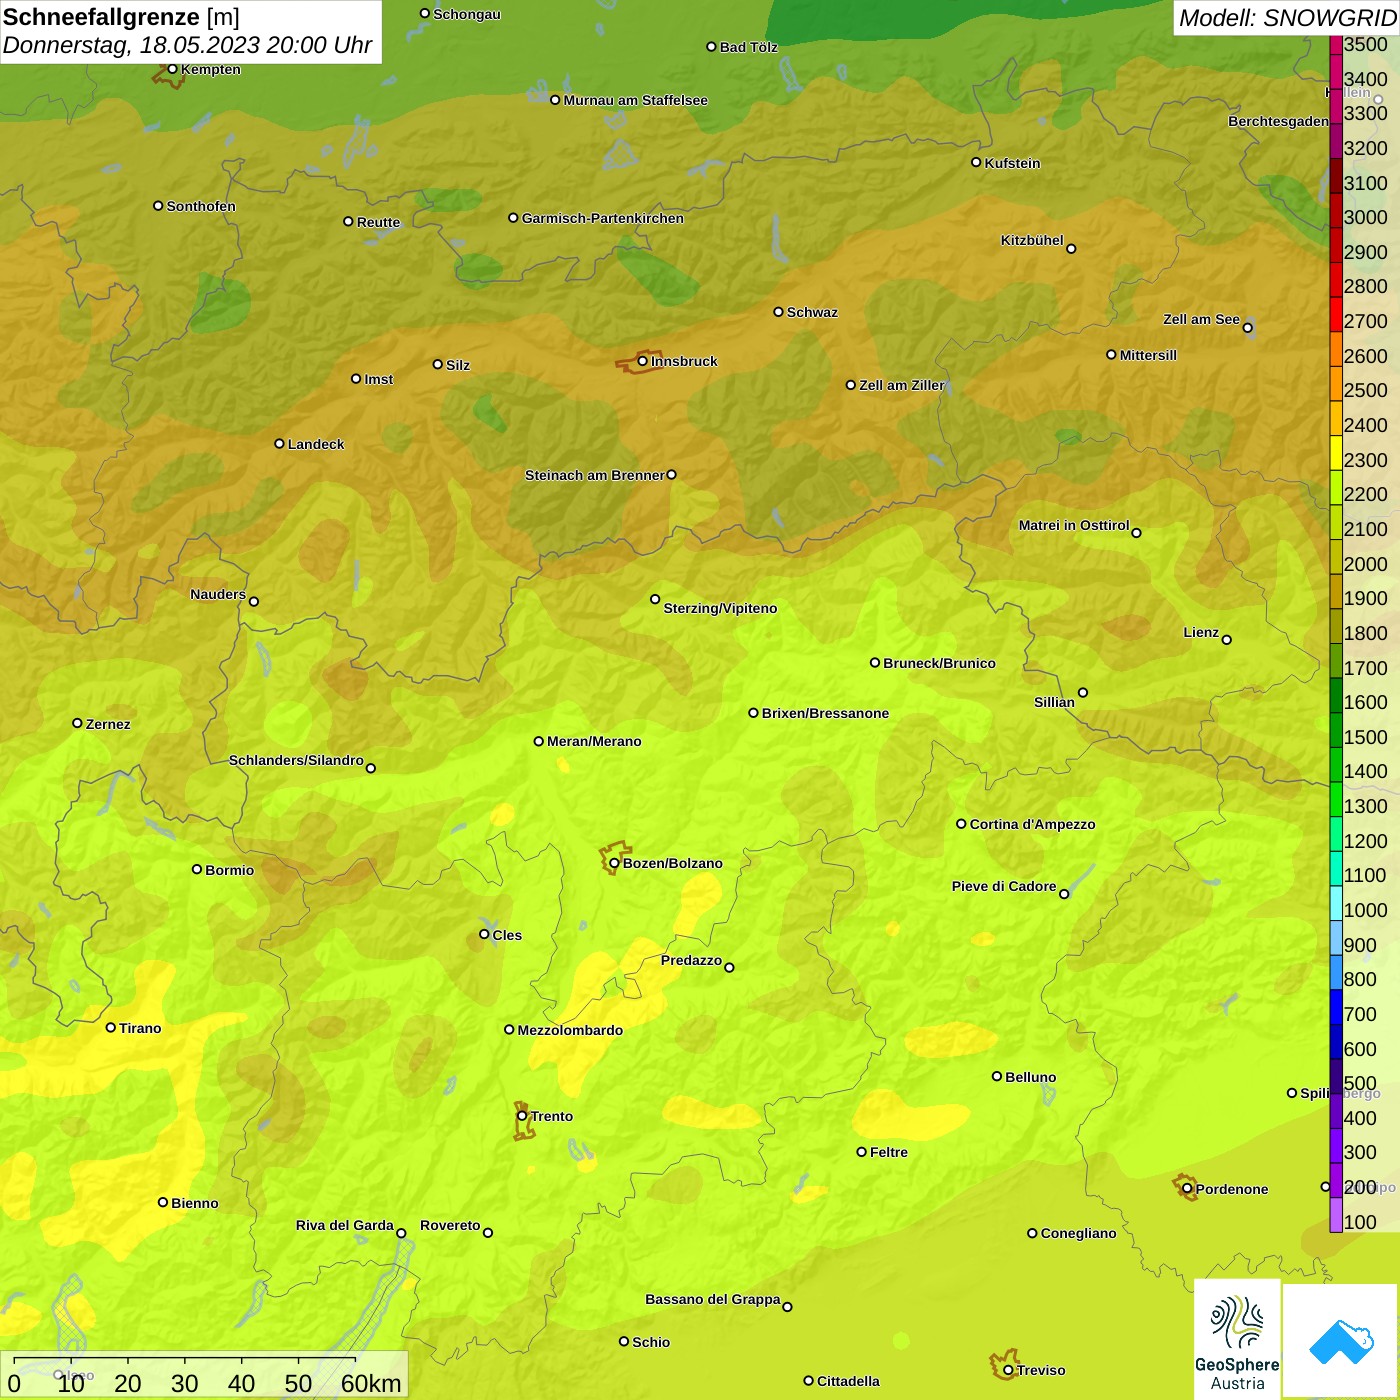Click the Cortina d'Ampezzo label
Image resolution: width=1400 pixels, height=1400 pixels.
coord(1032,824)
